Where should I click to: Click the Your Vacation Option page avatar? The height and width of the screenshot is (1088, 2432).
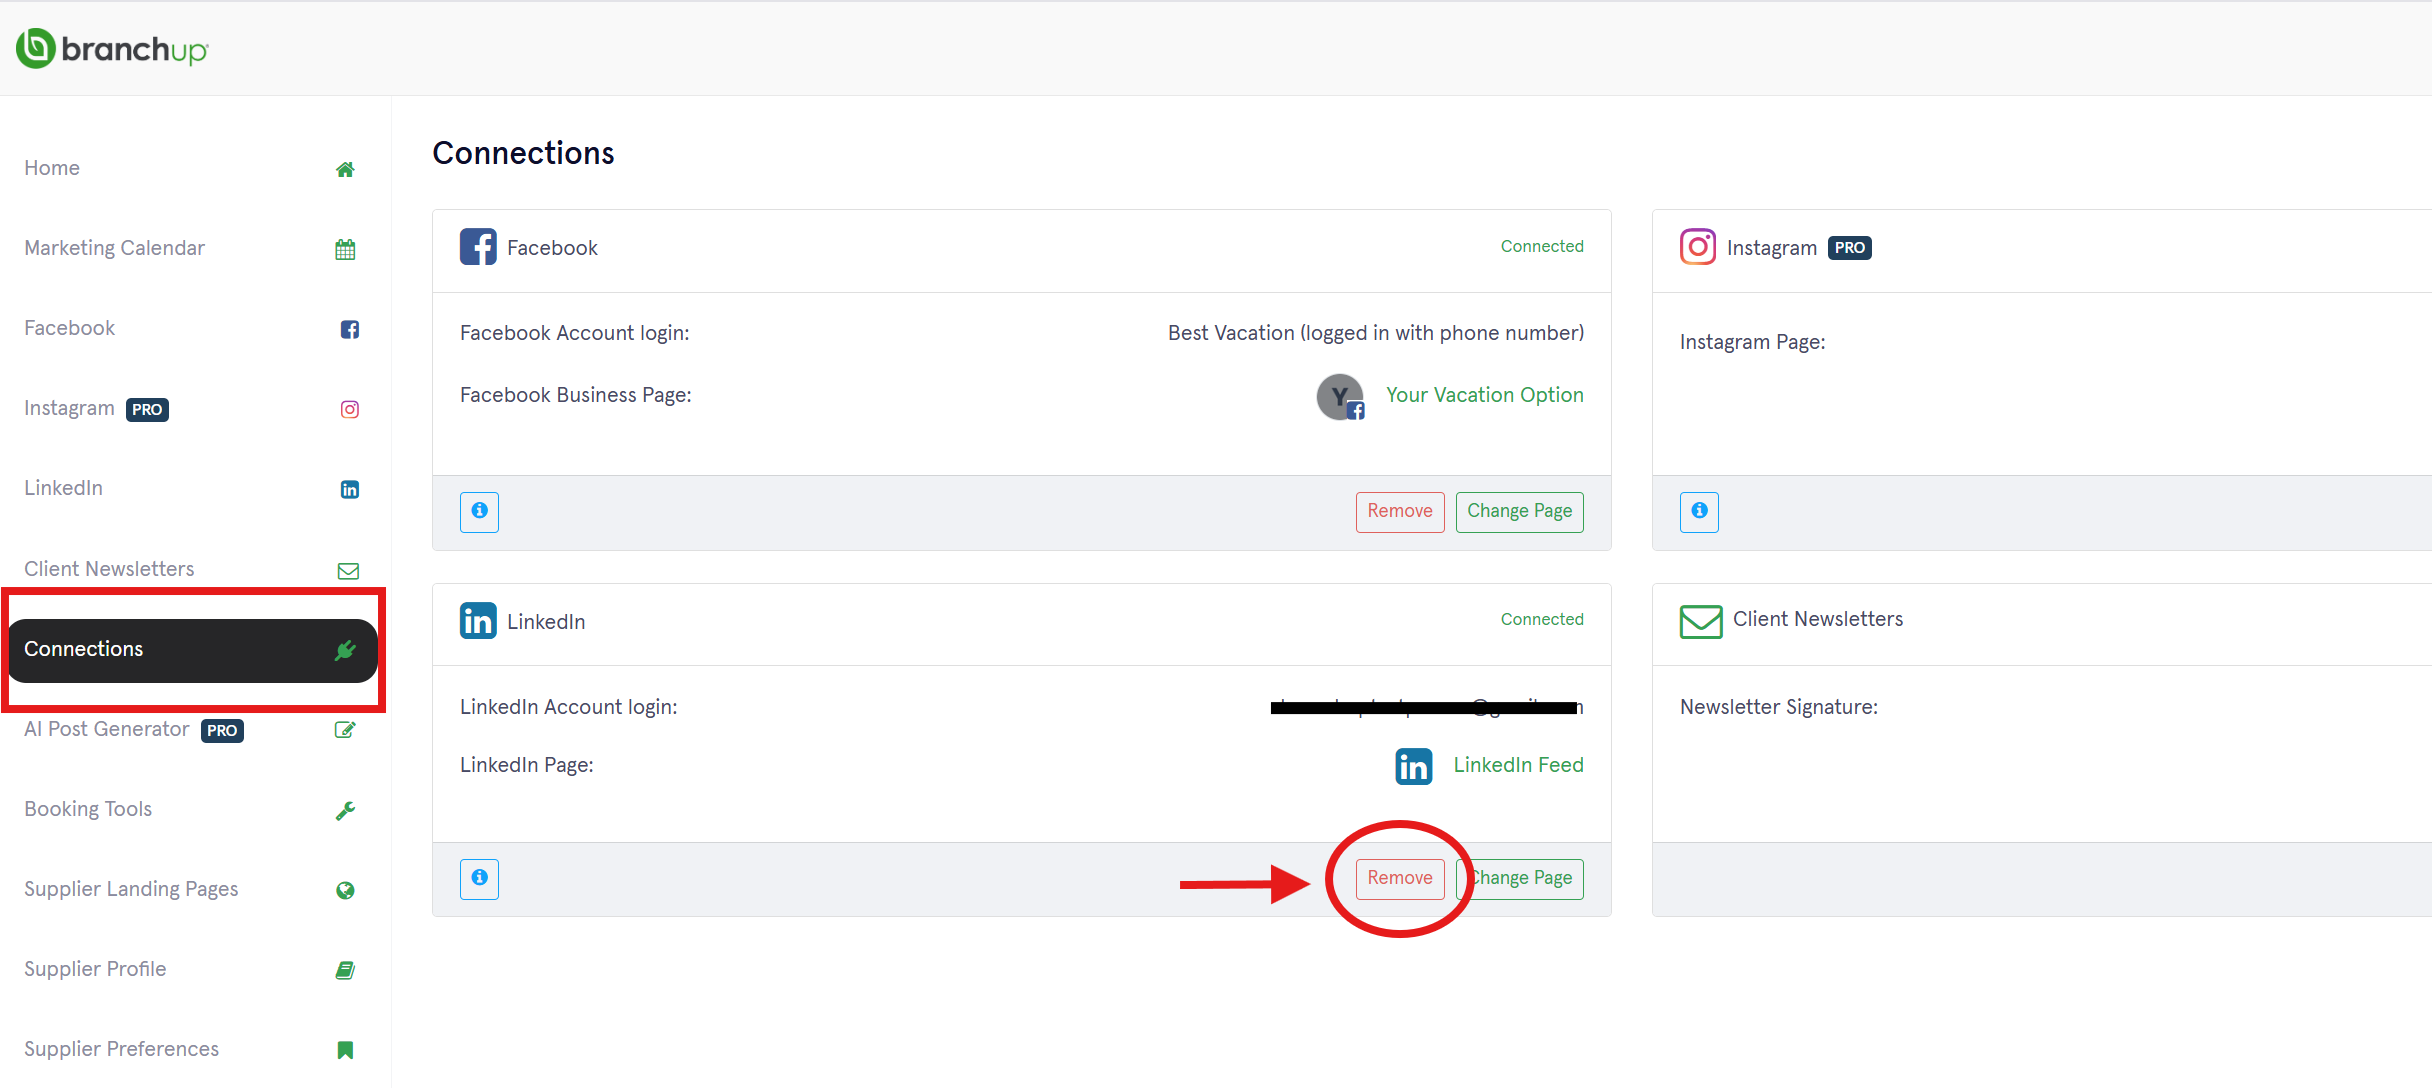[x=1340, y=397]
